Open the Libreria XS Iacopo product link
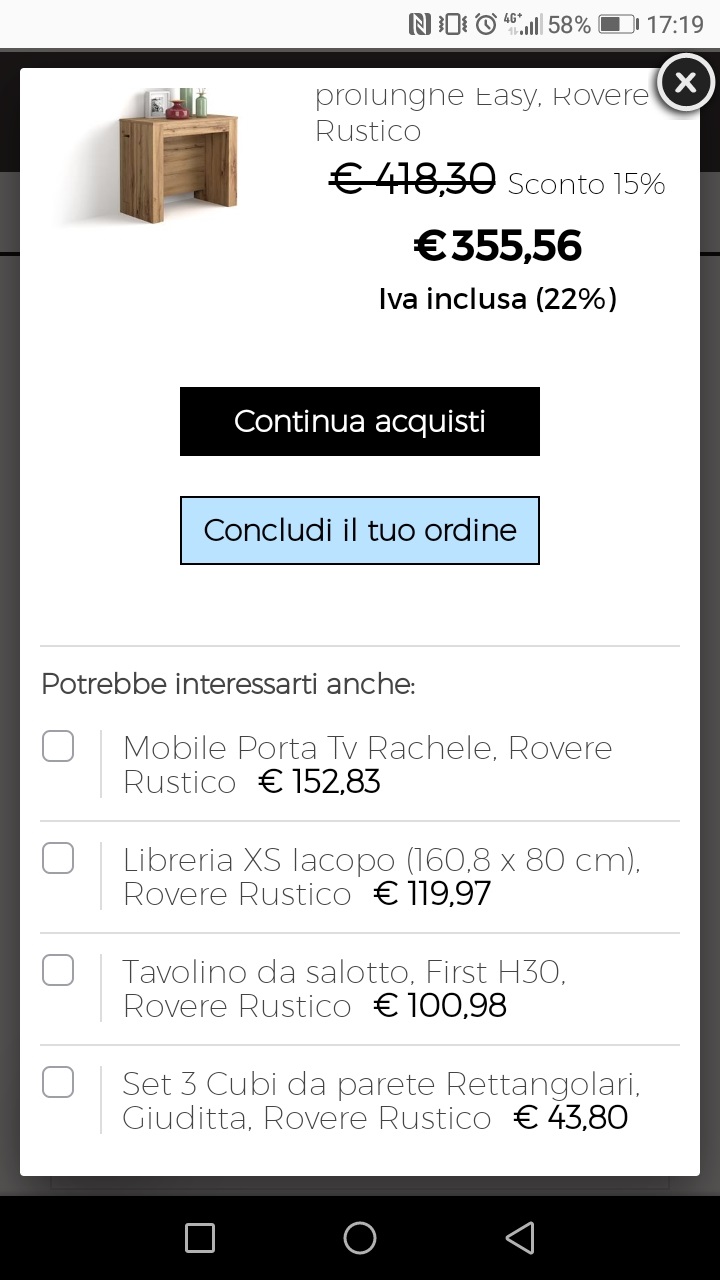 click(381, 876)
